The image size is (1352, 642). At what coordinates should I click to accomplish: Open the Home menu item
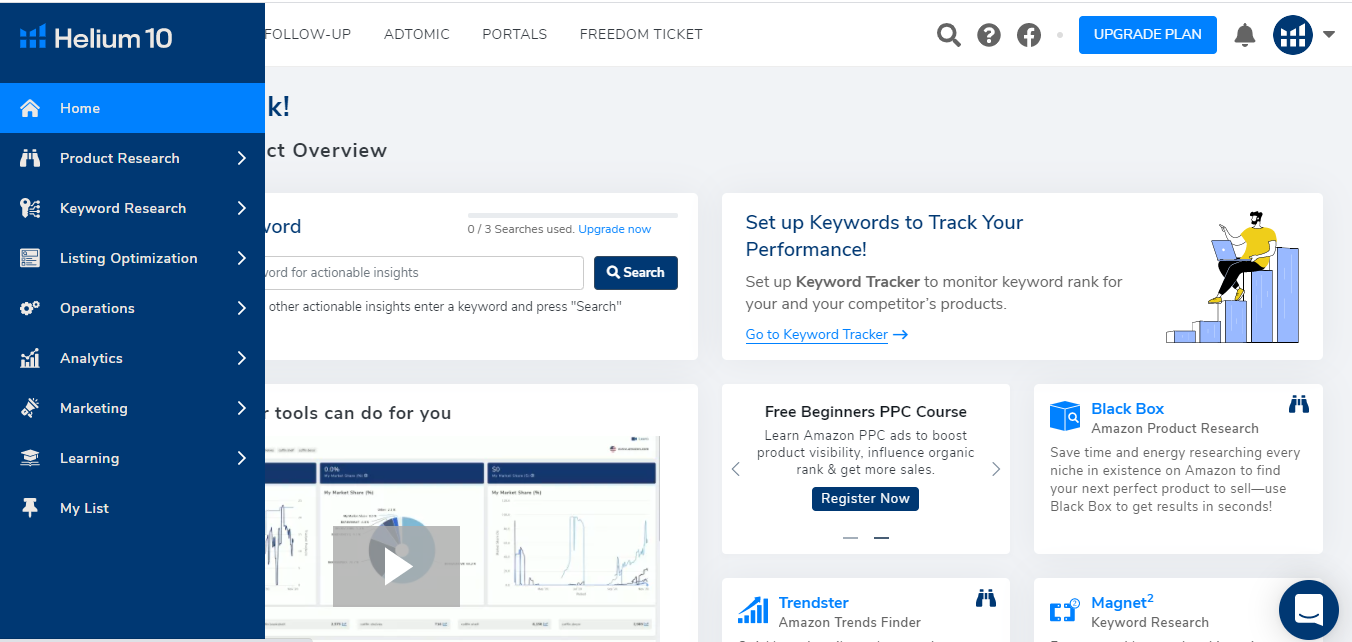[132, 108]
